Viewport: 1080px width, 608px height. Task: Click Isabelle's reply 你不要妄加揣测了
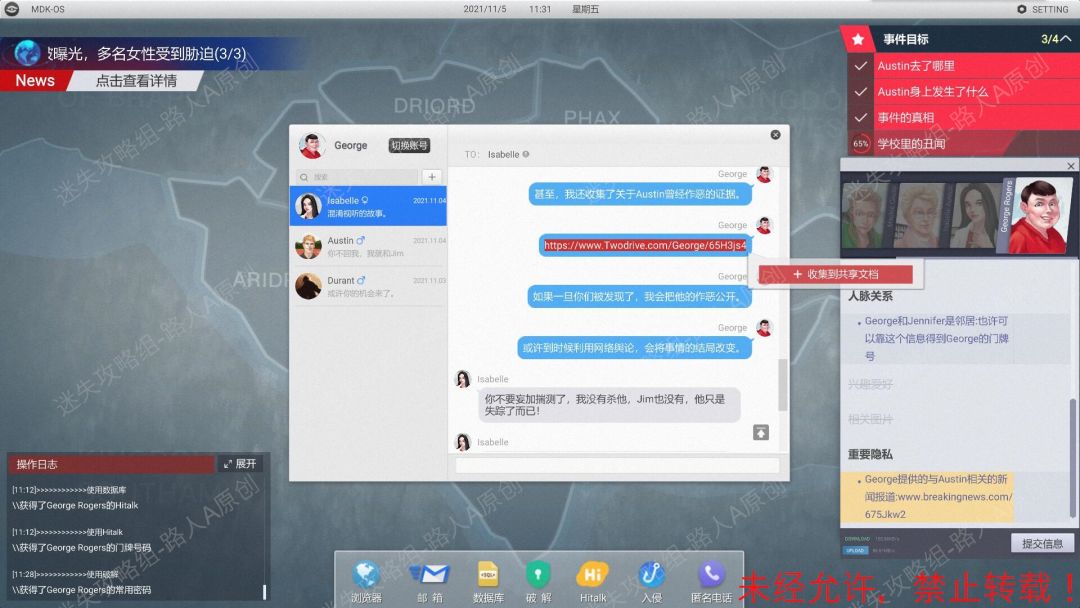[x=608, y=404]
